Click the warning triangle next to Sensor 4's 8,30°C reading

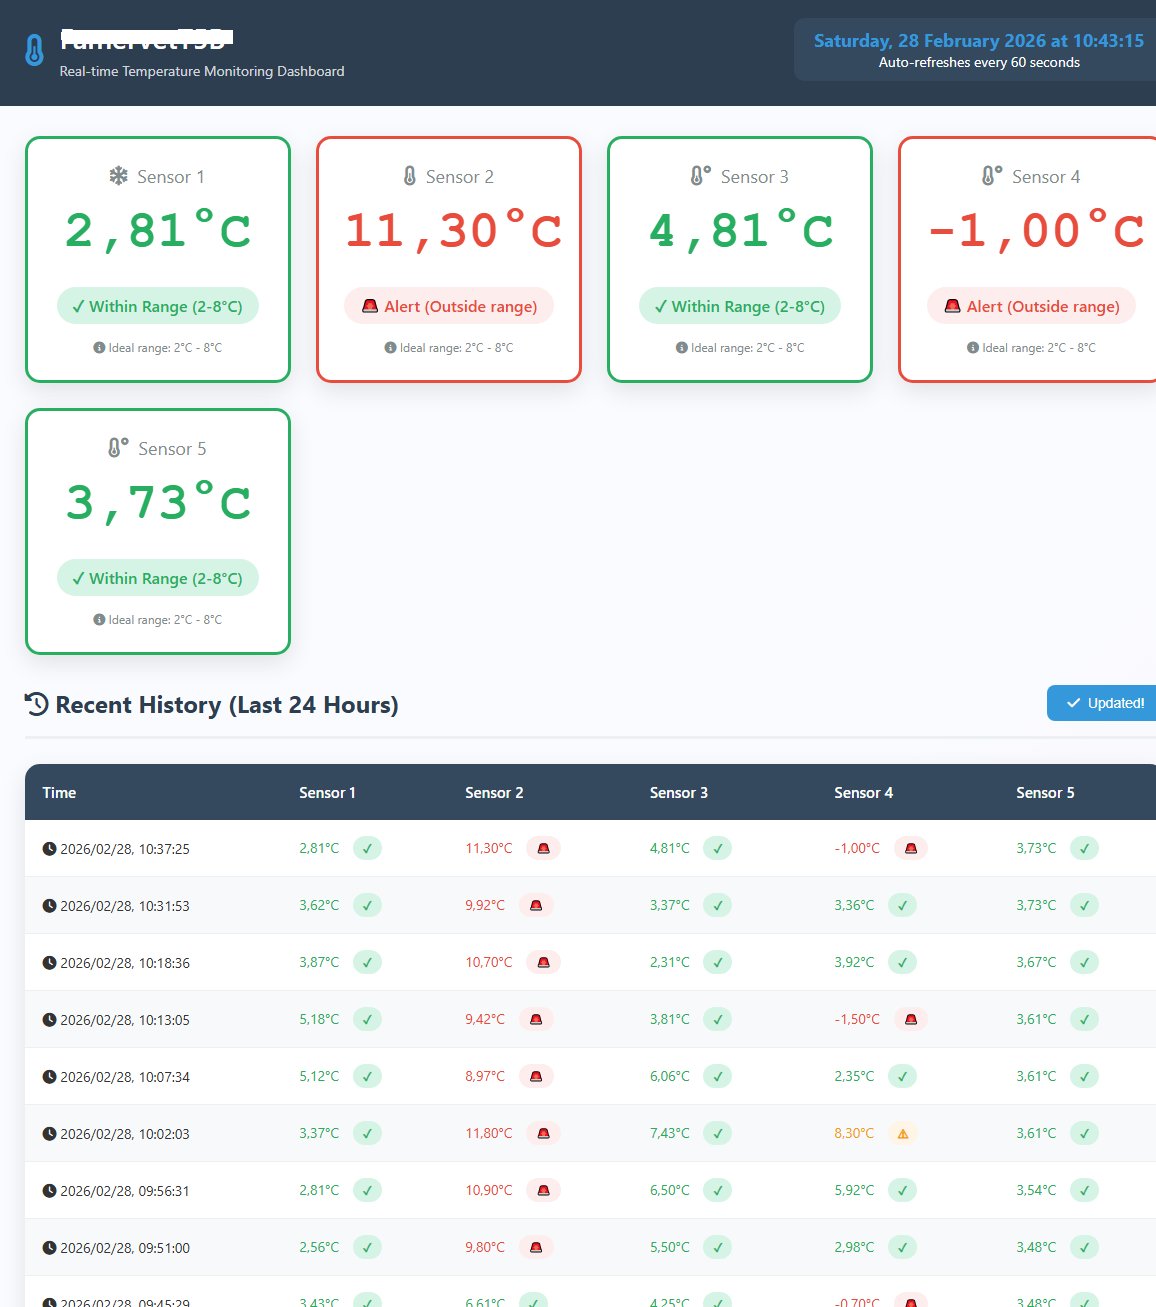point(903,1134)
